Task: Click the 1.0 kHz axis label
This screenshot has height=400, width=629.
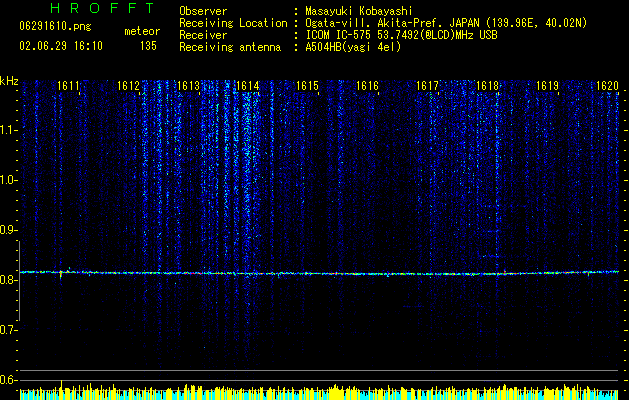Action: coord(9,180)
